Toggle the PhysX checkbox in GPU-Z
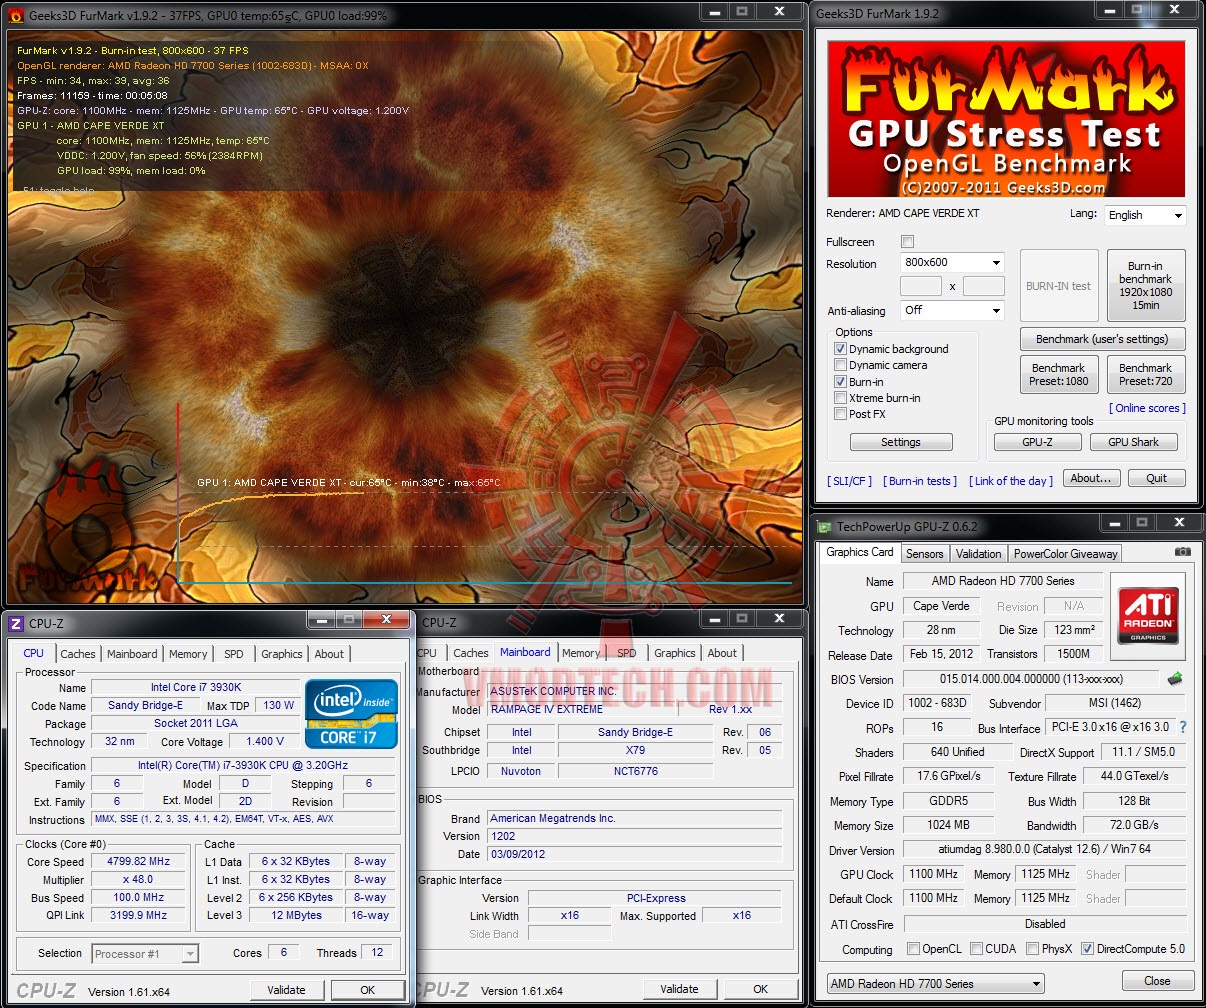Screen dimensions: 1206x1008 pos(1032,949)
